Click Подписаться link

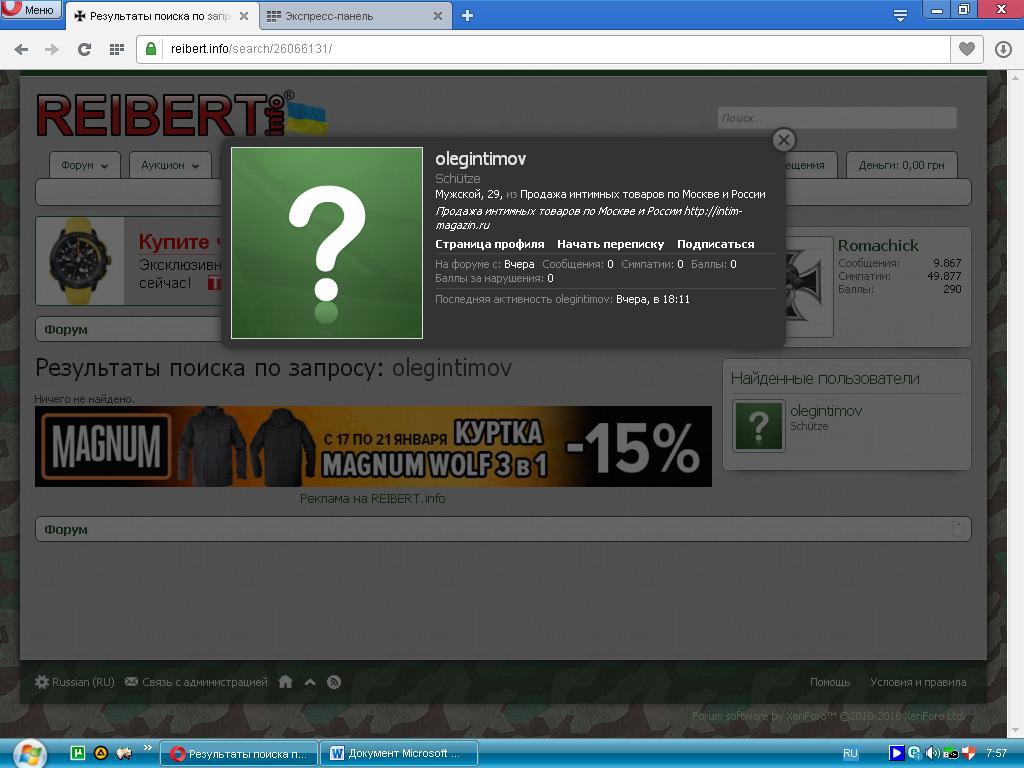pos(716,244)
